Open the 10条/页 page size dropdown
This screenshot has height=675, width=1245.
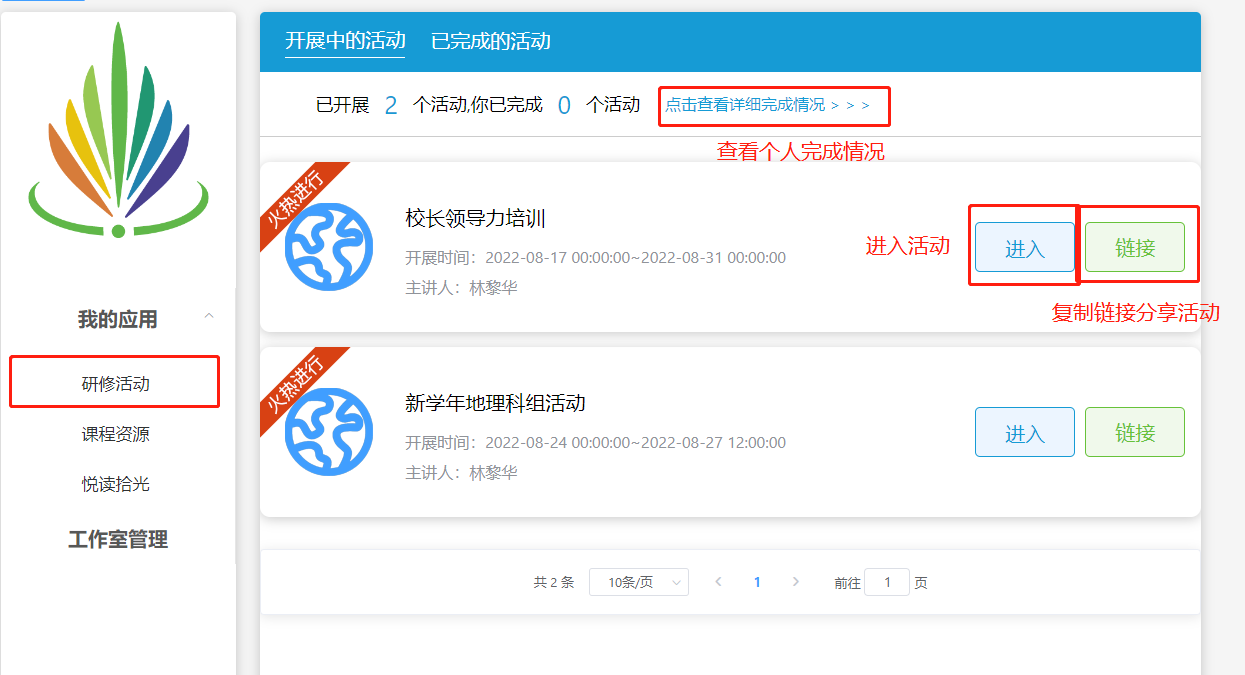click(638, 582)
